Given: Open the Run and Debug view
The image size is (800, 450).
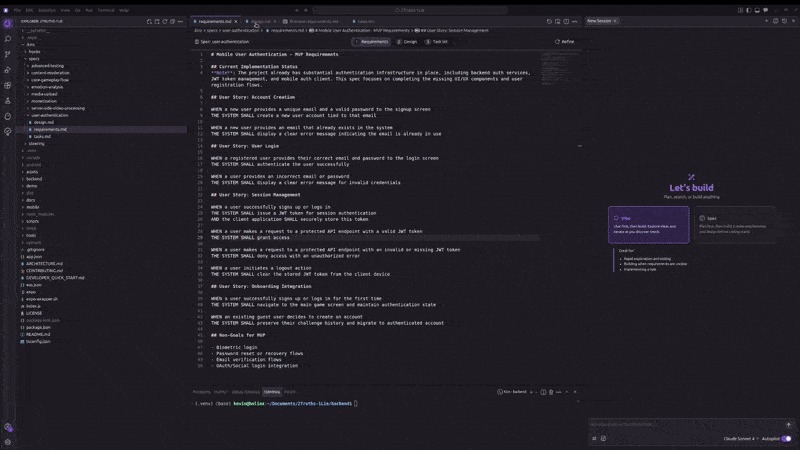Looking at the screenshot, I should click(8, 70).
